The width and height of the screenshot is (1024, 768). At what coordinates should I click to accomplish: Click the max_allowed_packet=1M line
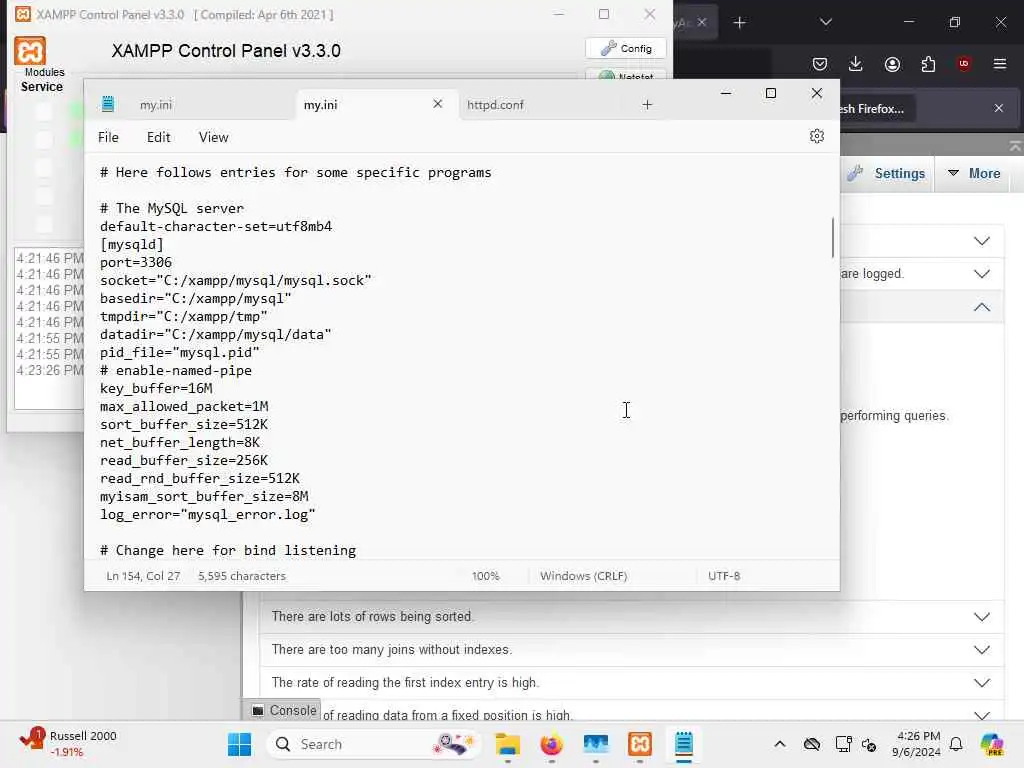coord(184,407)
